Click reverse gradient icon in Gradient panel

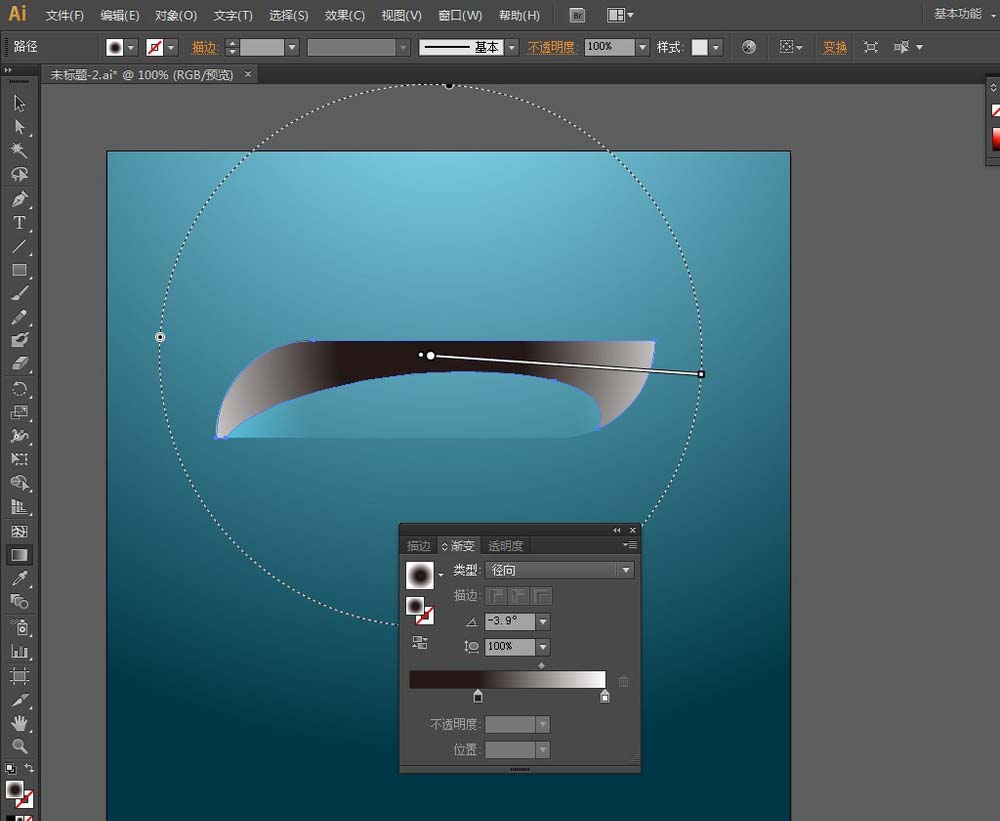click(420, 642)
